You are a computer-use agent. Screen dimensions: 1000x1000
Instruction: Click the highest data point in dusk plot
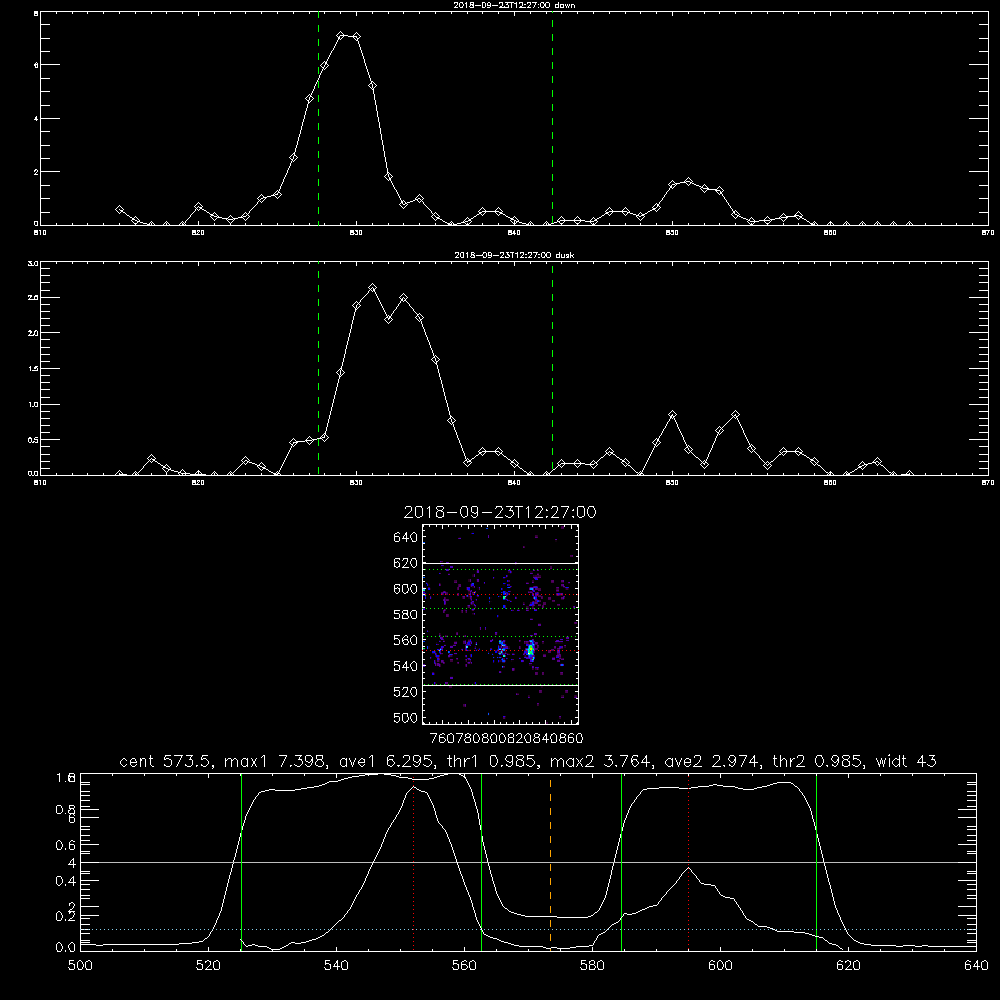click(372, 288)
